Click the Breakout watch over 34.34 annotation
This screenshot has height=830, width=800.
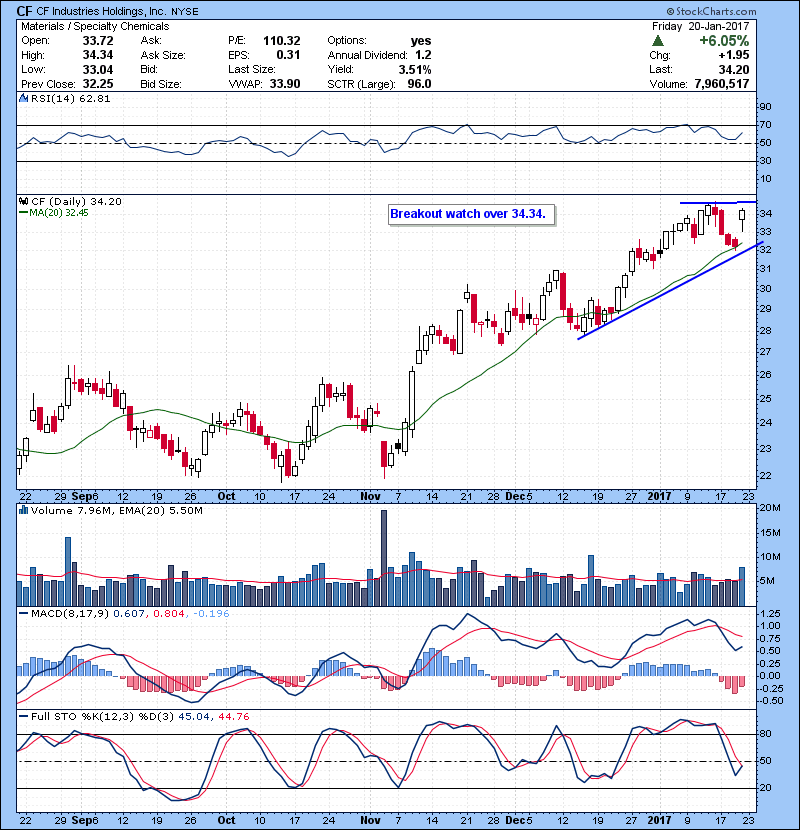click(x=471, y=214)
